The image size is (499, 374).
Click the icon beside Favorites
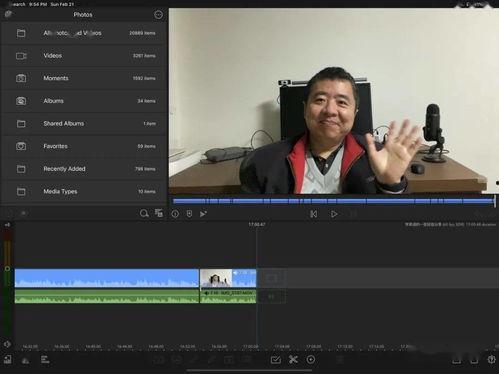[x=21, y=146]
